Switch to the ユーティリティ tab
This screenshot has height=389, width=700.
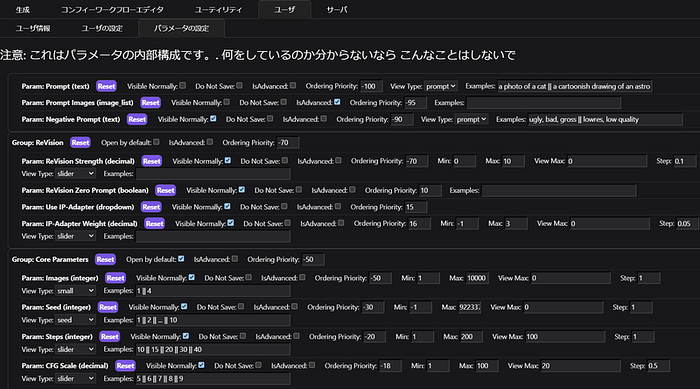pyautogui.click(x=218, y=9)
